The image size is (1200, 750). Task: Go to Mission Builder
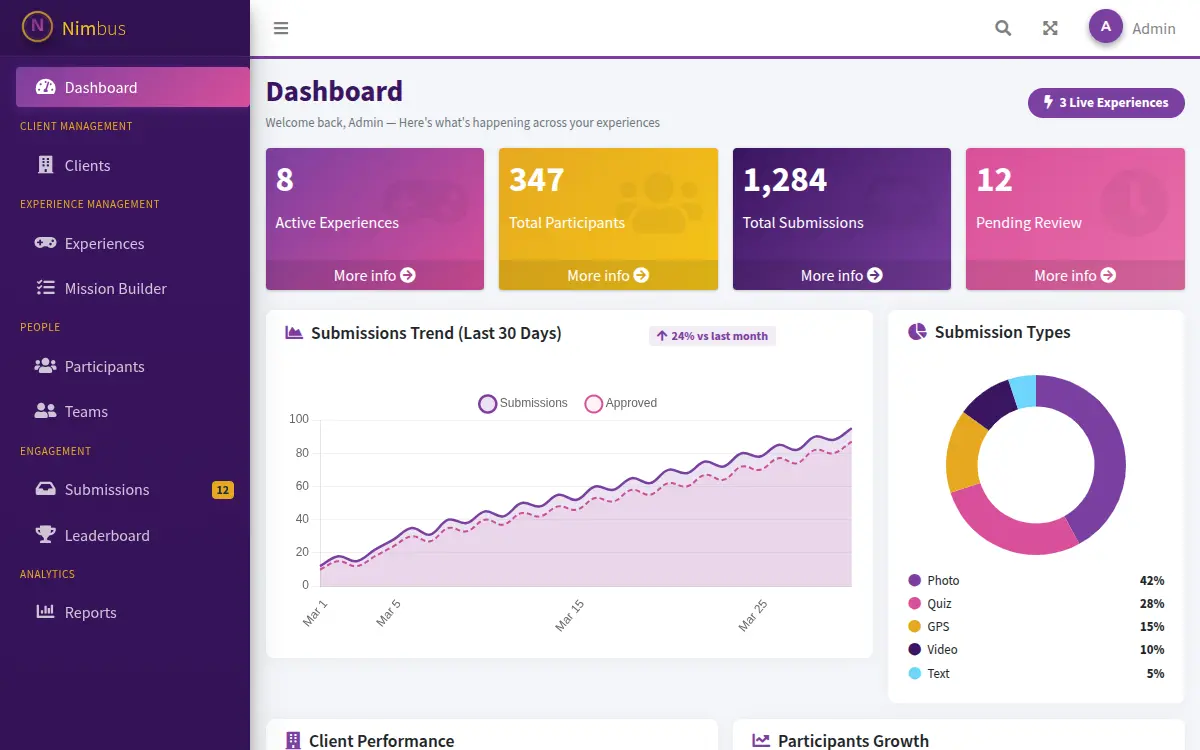133,288
